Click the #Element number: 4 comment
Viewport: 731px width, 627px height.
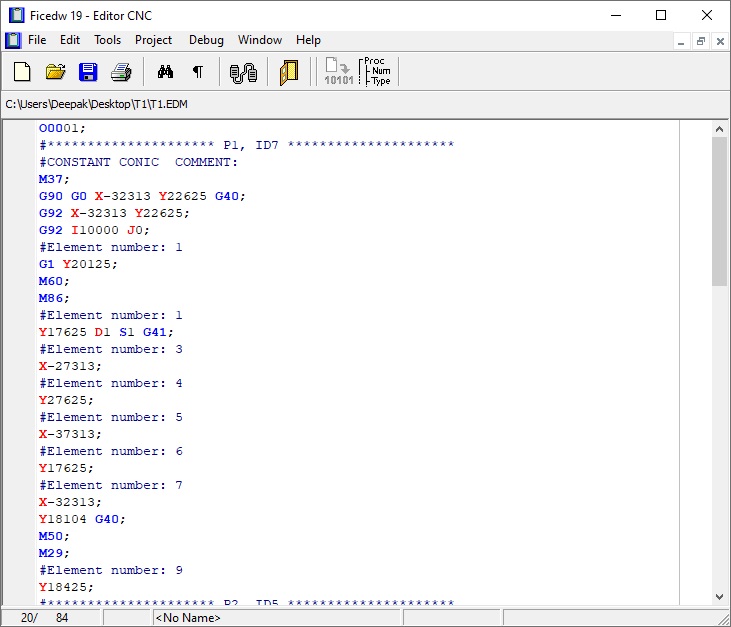click(x=111, y=383)
